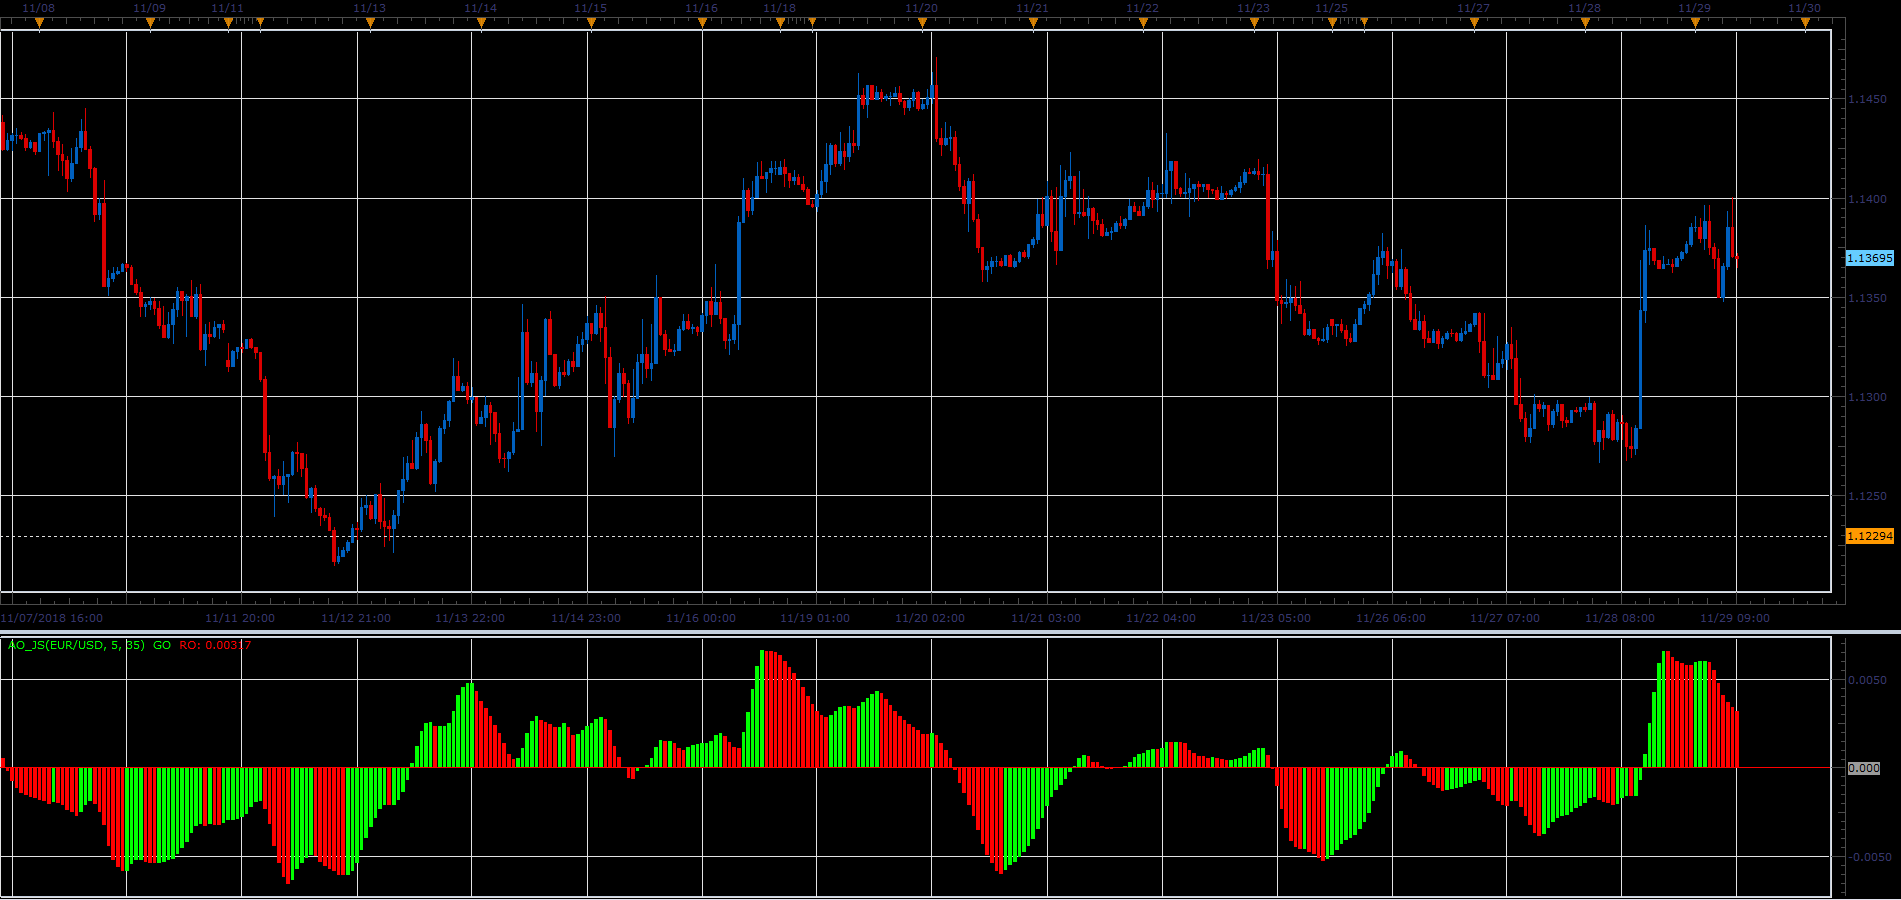
Task: Select the orange day marker under 11/18
Action: [x=780, y=22]
